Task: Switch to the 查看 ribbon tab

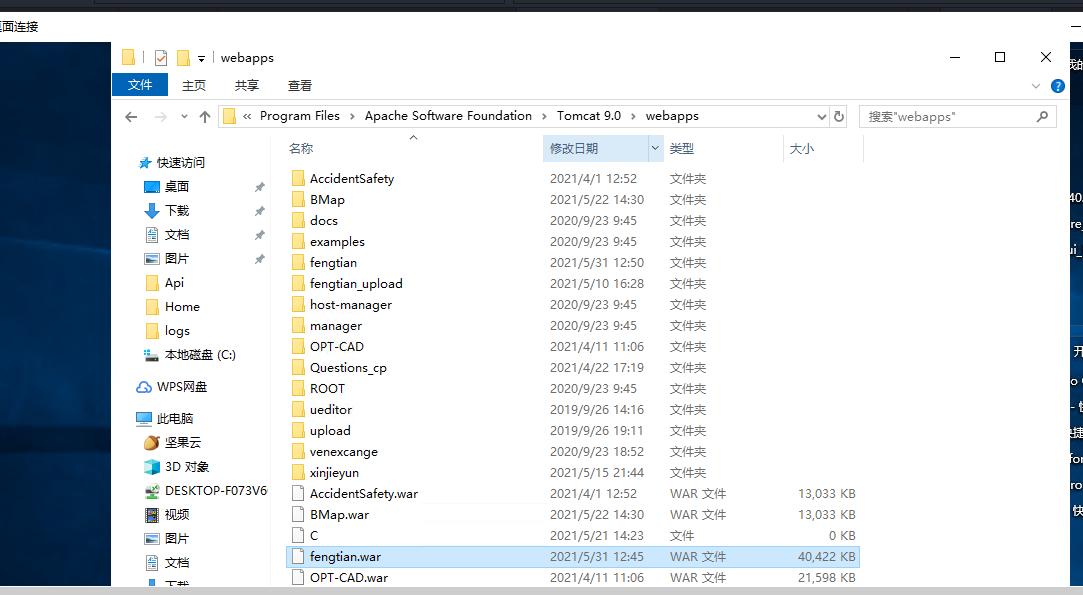Action: click(x=299, y=86)
